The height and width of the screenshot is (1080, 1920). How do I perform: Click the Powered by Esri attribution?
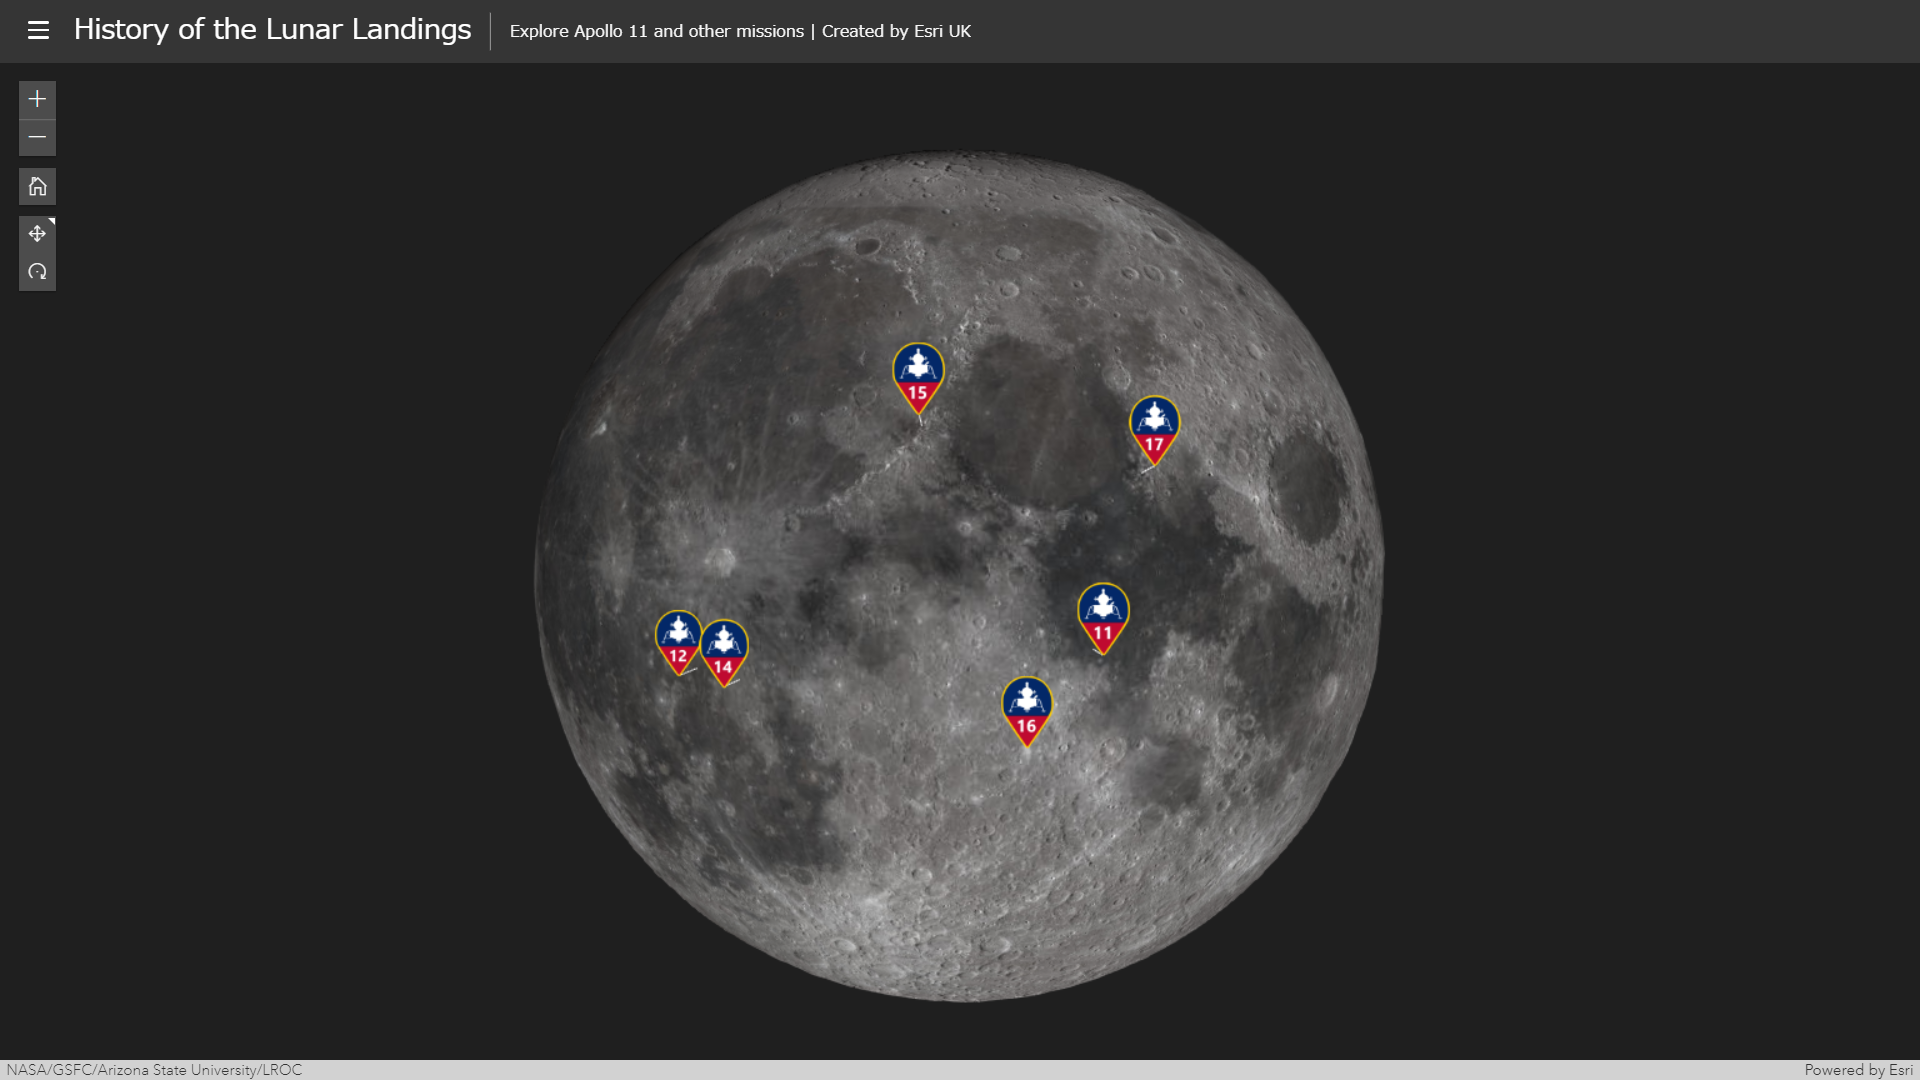[x=1857, y=1070]
